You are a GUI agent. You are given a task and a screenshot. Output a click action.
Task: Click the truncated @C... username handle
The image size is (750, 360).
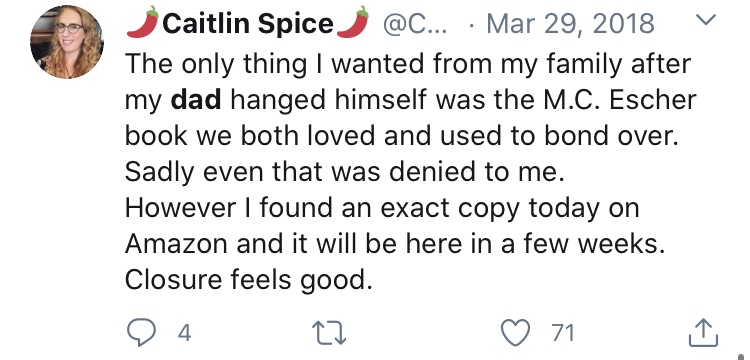[414, 23]
